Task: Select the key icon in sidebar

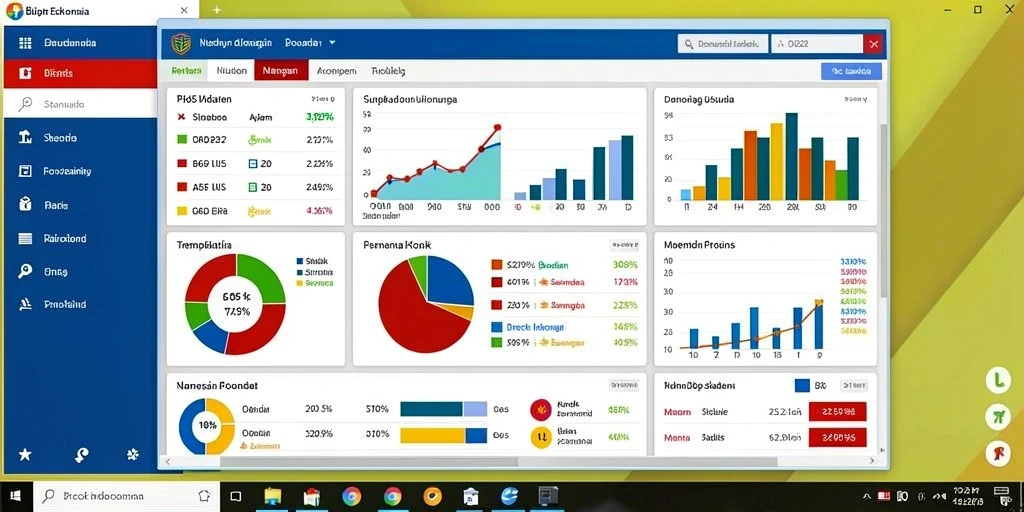Action: click(x=25, y=272)
